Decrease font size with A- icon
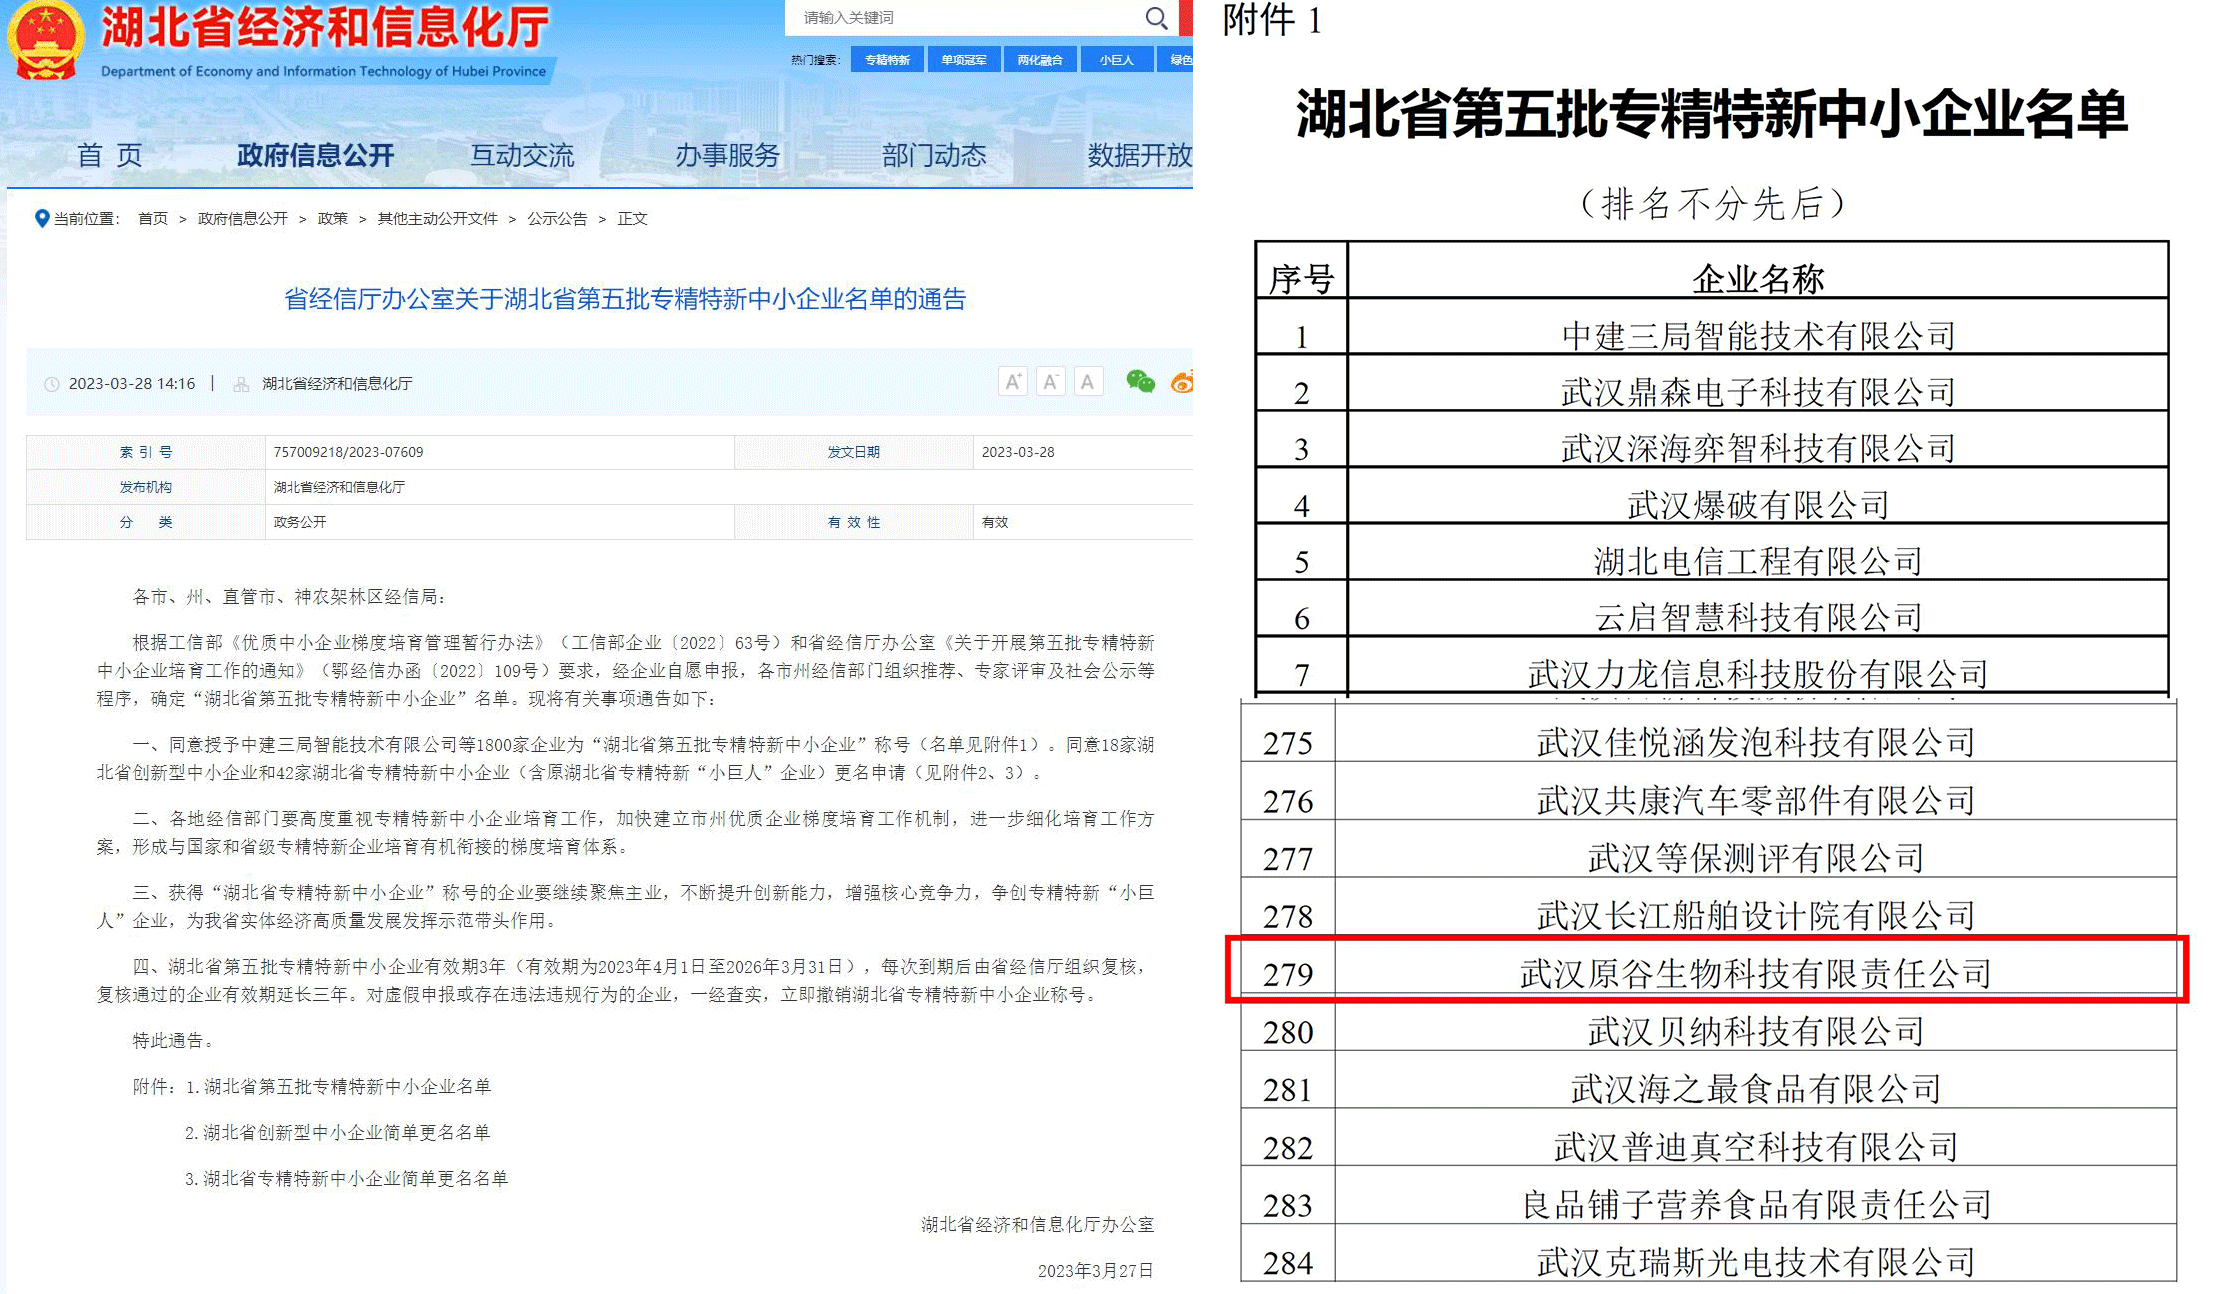Image resolution: width=2219 pixels, height=1294 pixels. coord(1050,381)
